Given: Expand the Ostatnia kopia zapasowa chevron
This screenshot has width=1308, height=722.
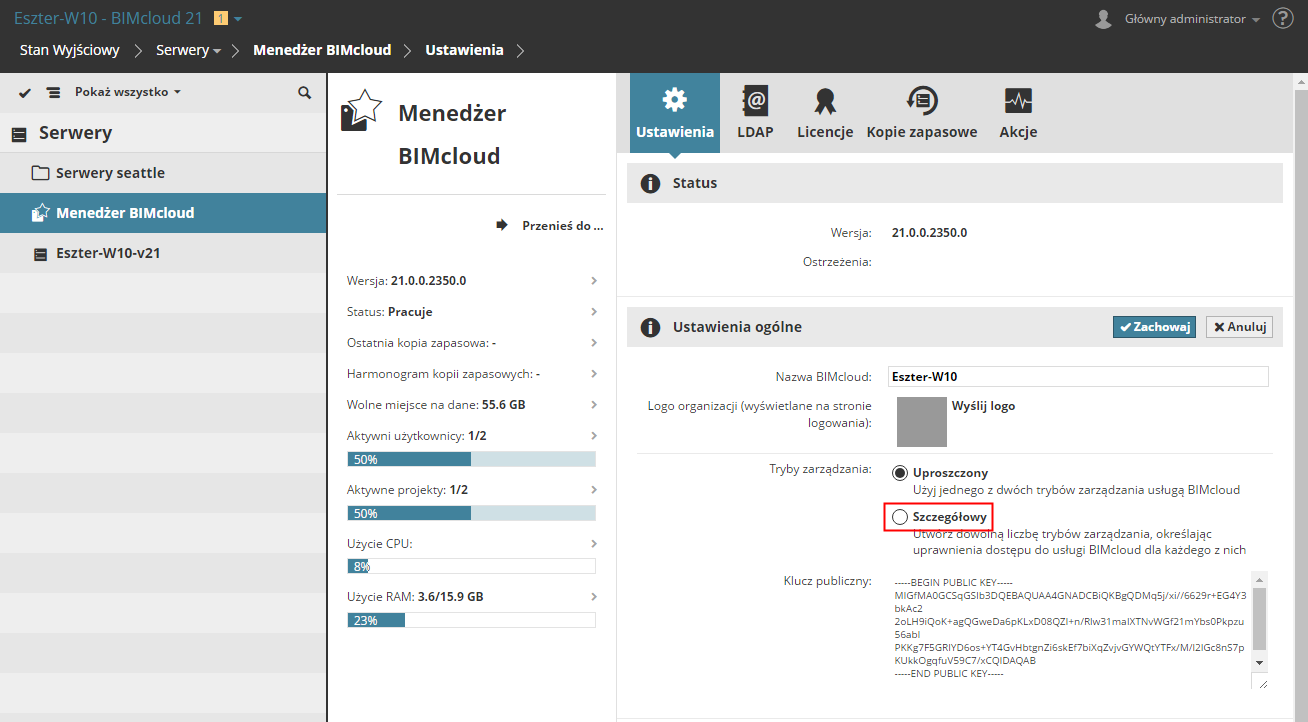Looking at the screenshot, I should 594,343.
